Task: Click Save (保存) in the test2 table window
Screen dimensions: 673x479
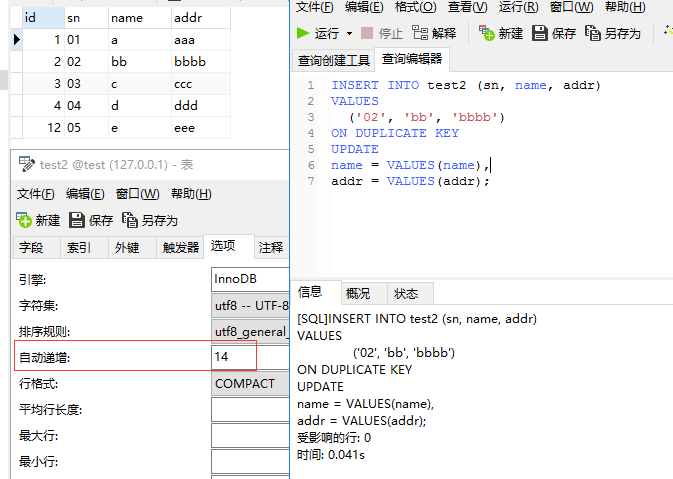Action: (91, 220)
